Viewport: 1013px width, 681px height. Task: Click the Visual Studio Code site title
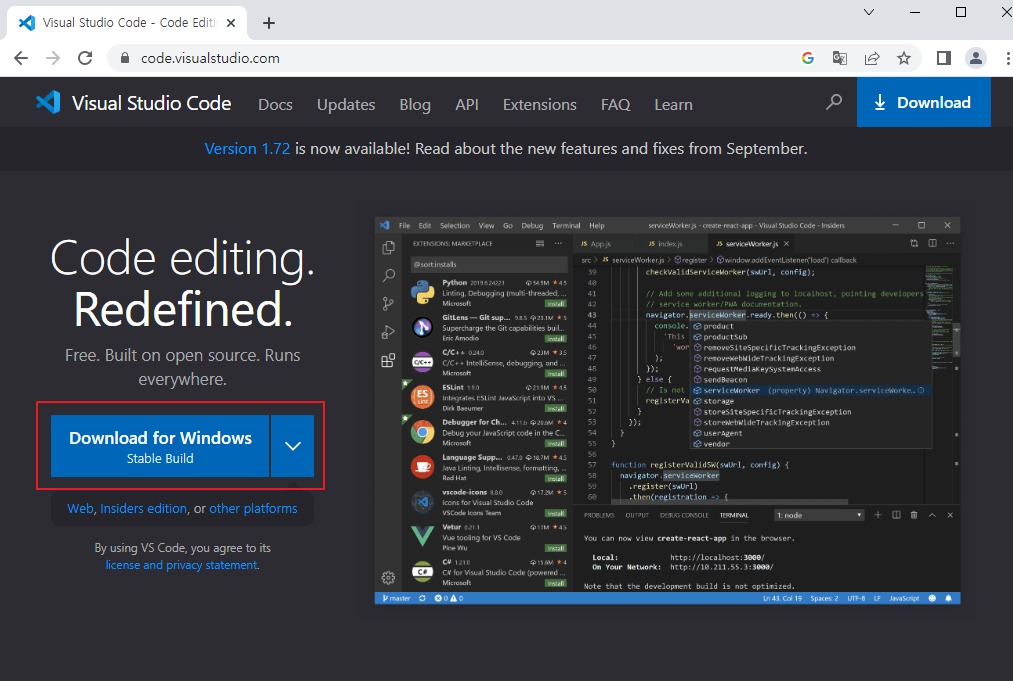click(151, 103)
